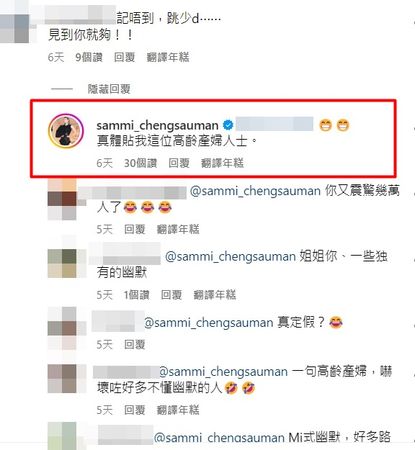Open the @sammi_chengsauman mention in 一句高齡產婦 reply
The width and height of the screenshot is (415, 450).
tap(223, 371)
